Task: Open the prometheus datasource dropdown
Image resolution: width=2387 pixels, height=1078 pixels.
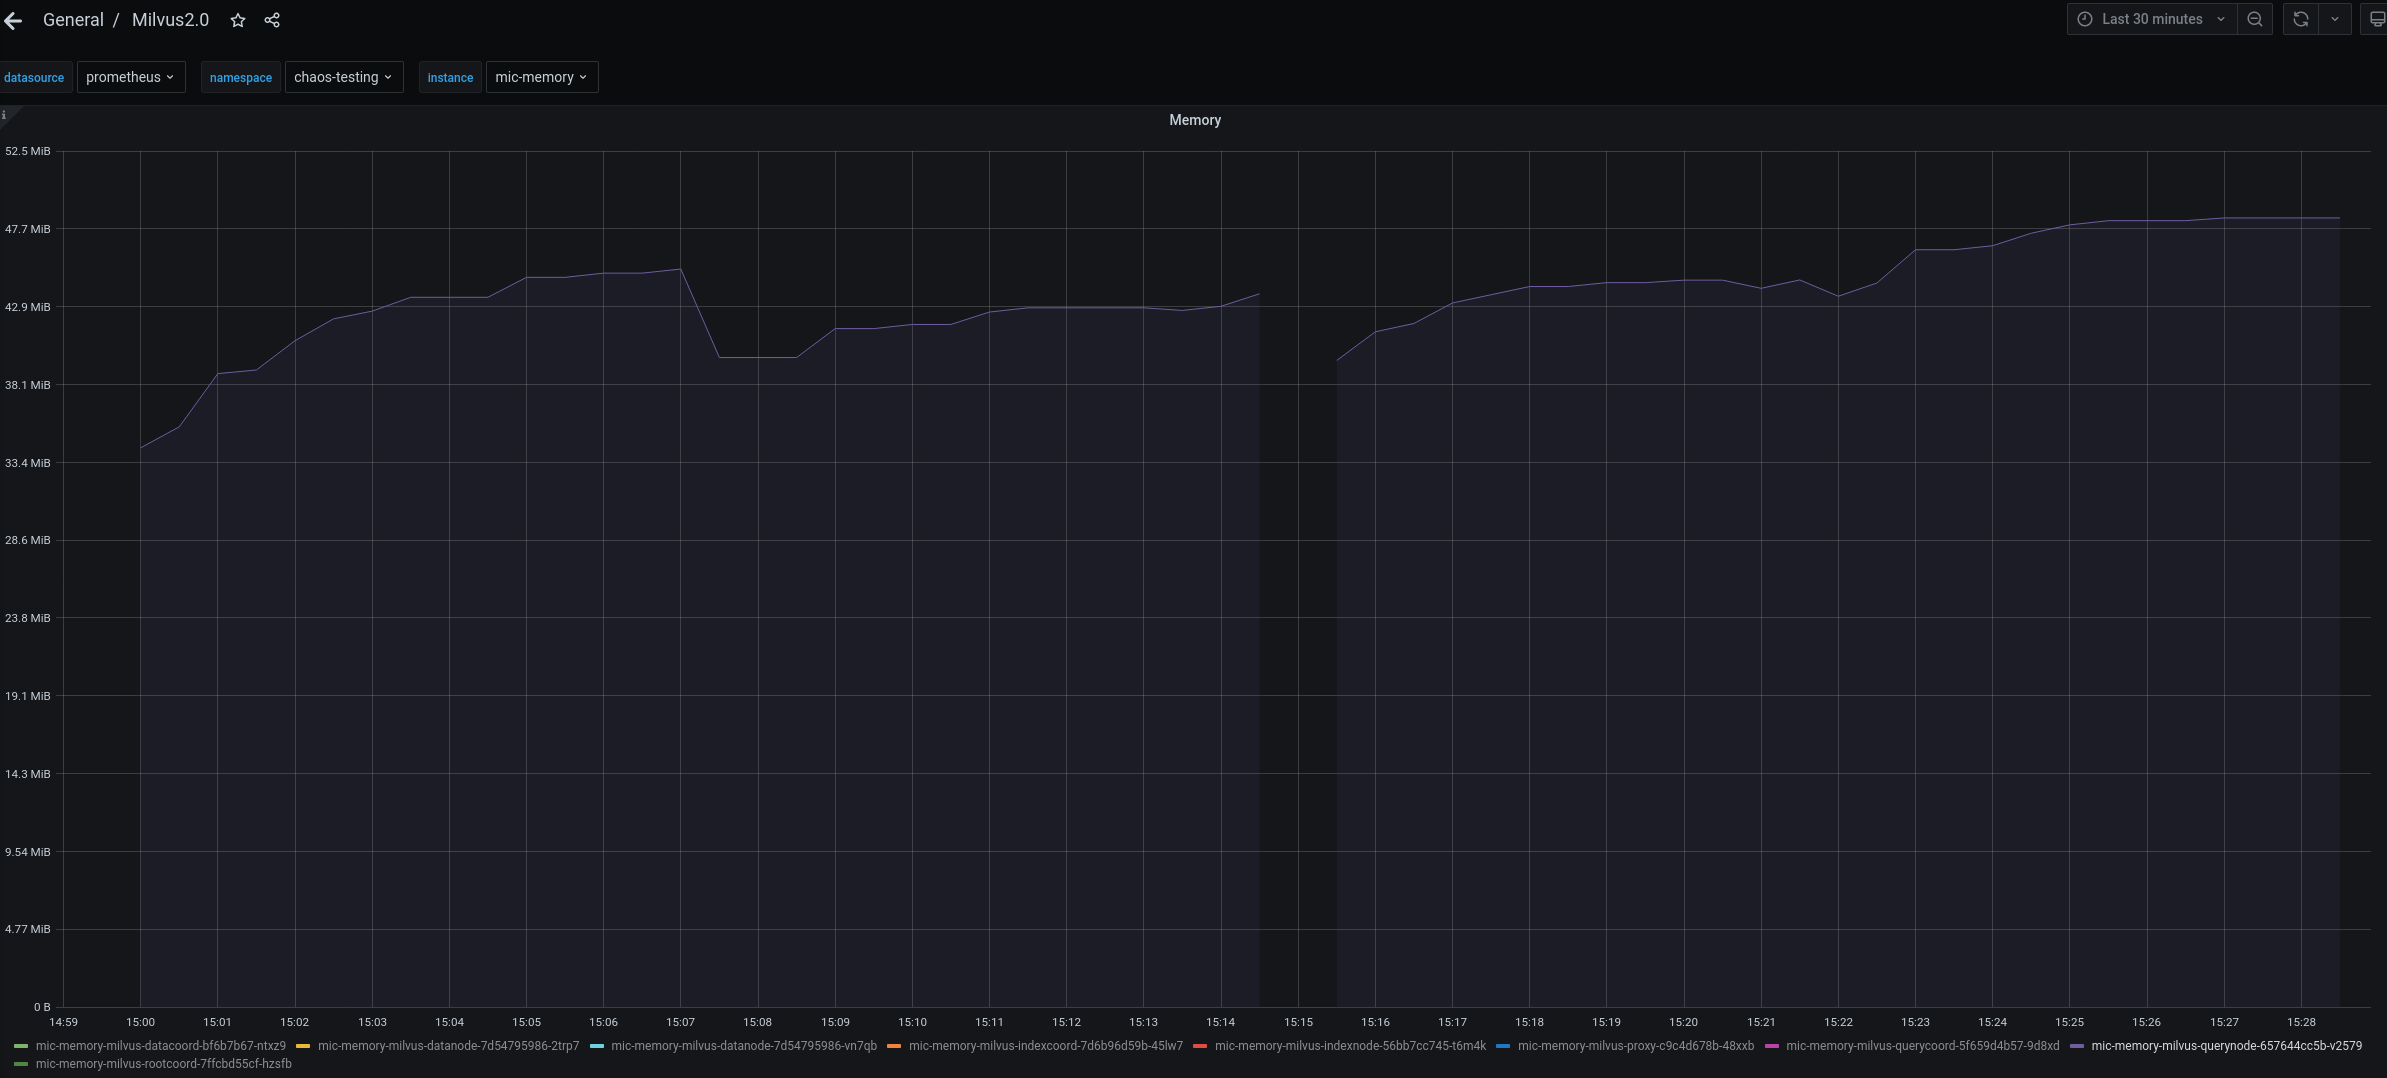Action: pyautogui.click(x=131, y=77)
